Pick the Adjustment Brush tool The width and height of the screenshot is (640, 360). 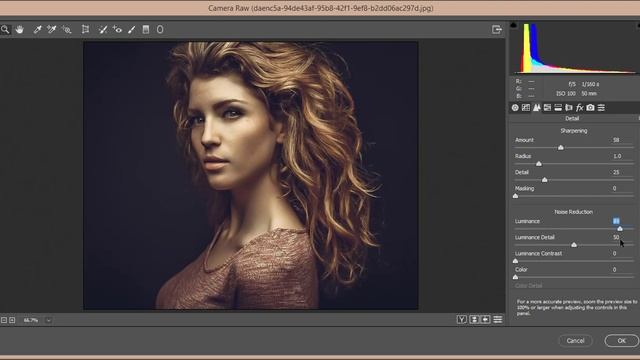click(x=131, y=29)
